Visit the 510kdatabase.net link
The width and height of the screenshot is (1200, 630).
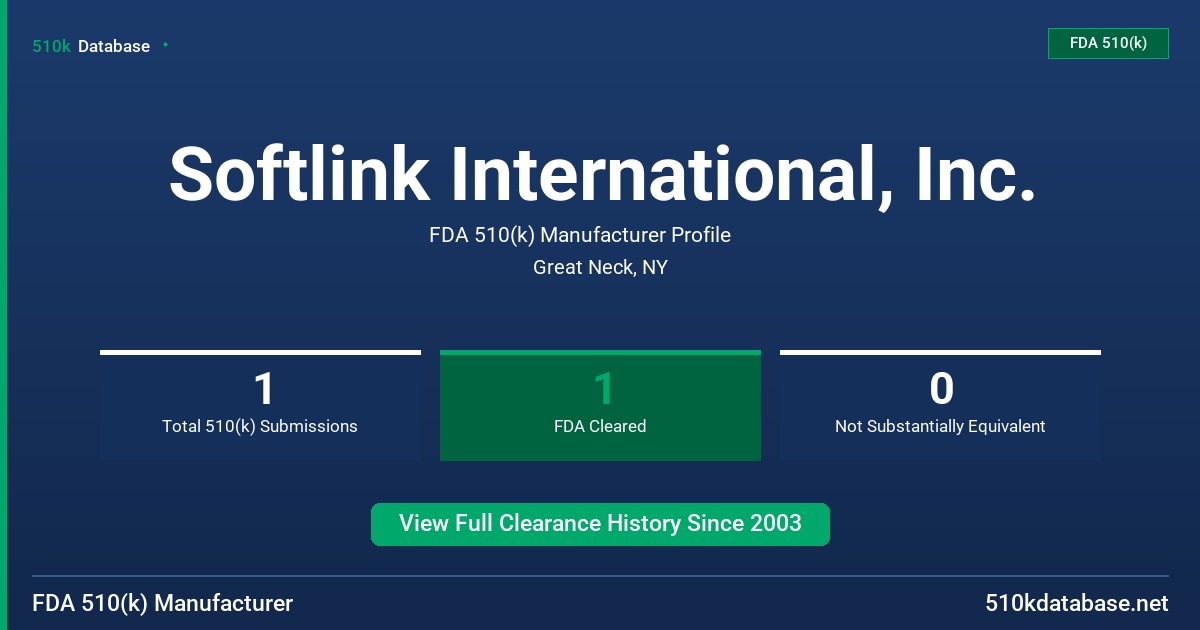[1076, 603]
